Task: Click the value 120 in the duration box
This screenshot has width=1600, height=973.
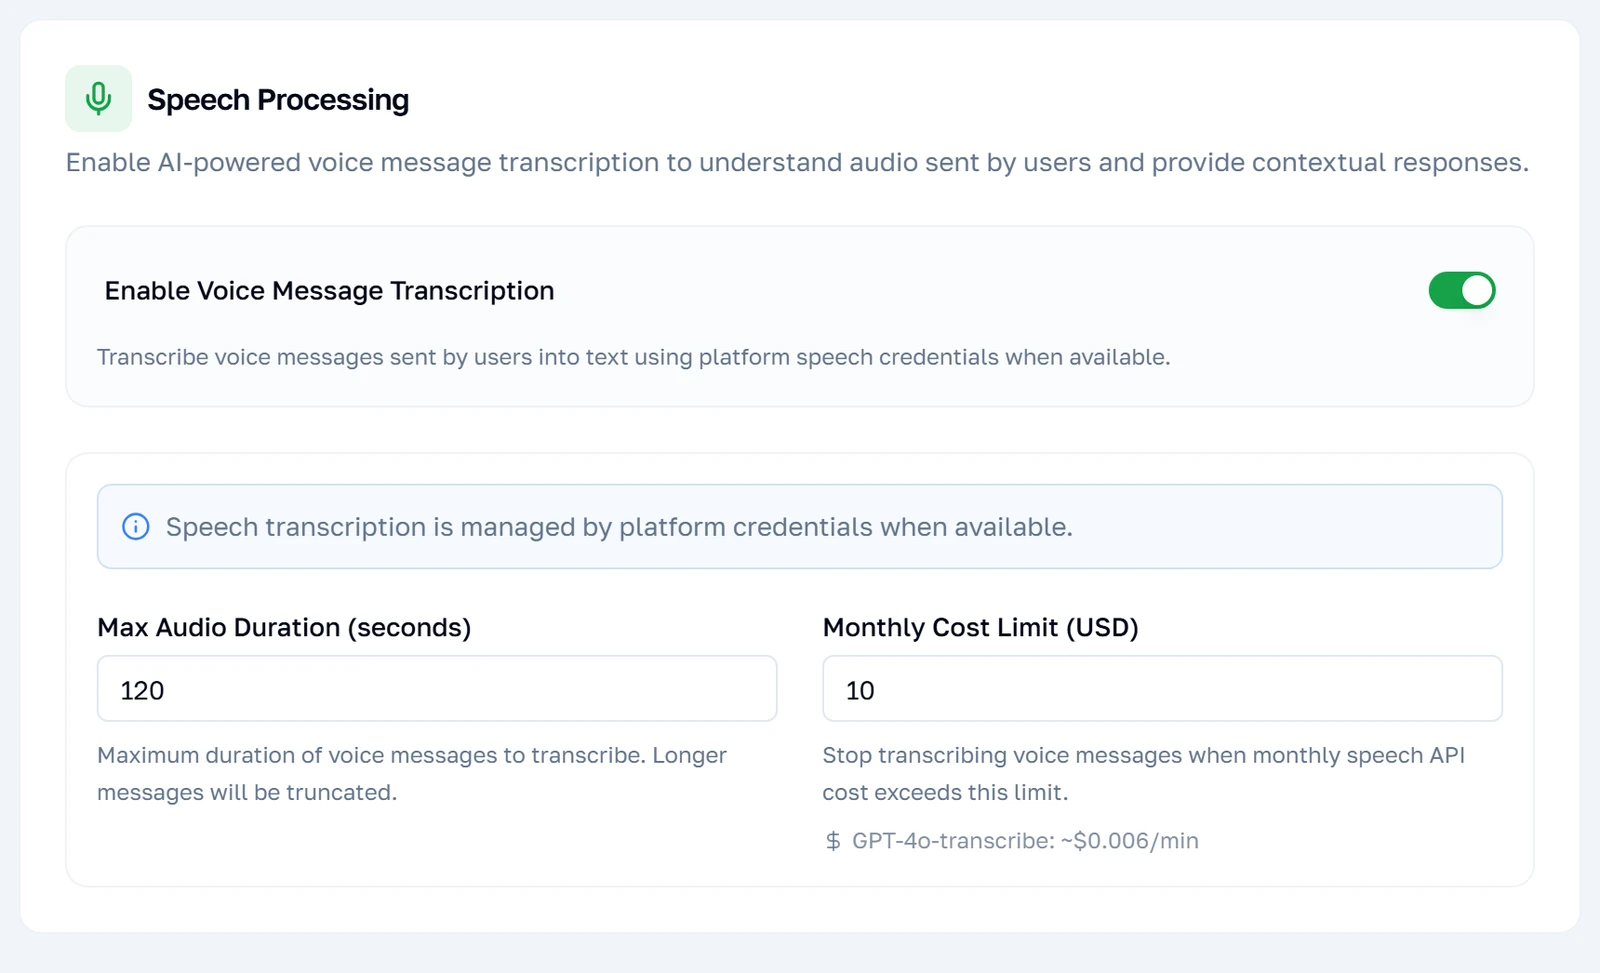Action: pos(142,691)
